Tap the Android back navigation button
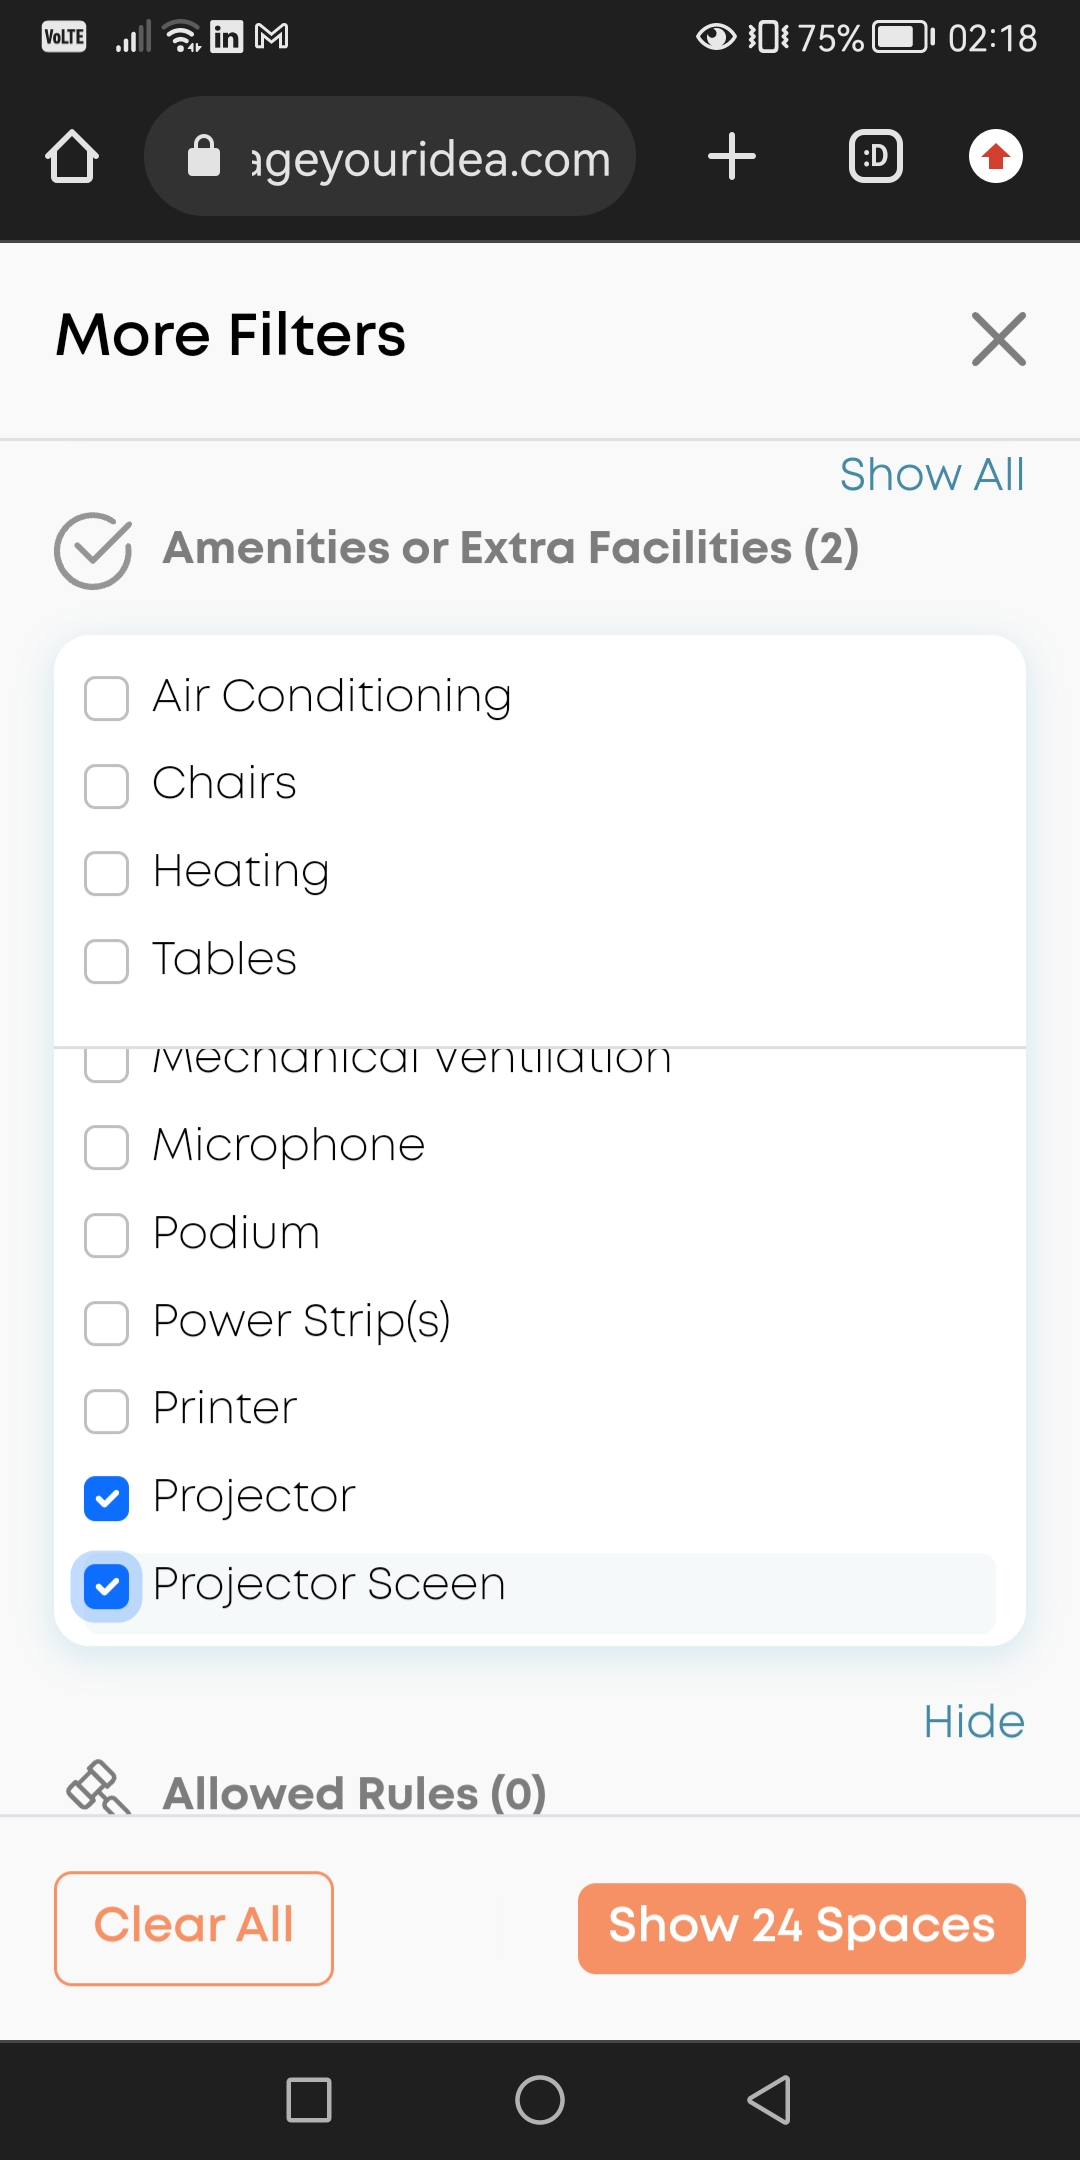Image resolution: width=1080 pixels, height=2160 pixels. 769,2099
